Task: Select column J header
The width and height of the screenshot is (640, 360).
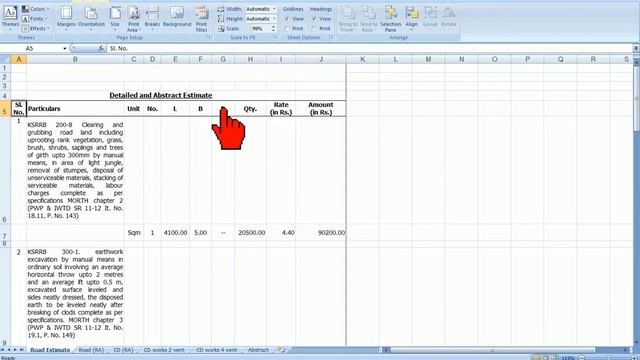Action: pyautogui.click(x=321, y=60)
